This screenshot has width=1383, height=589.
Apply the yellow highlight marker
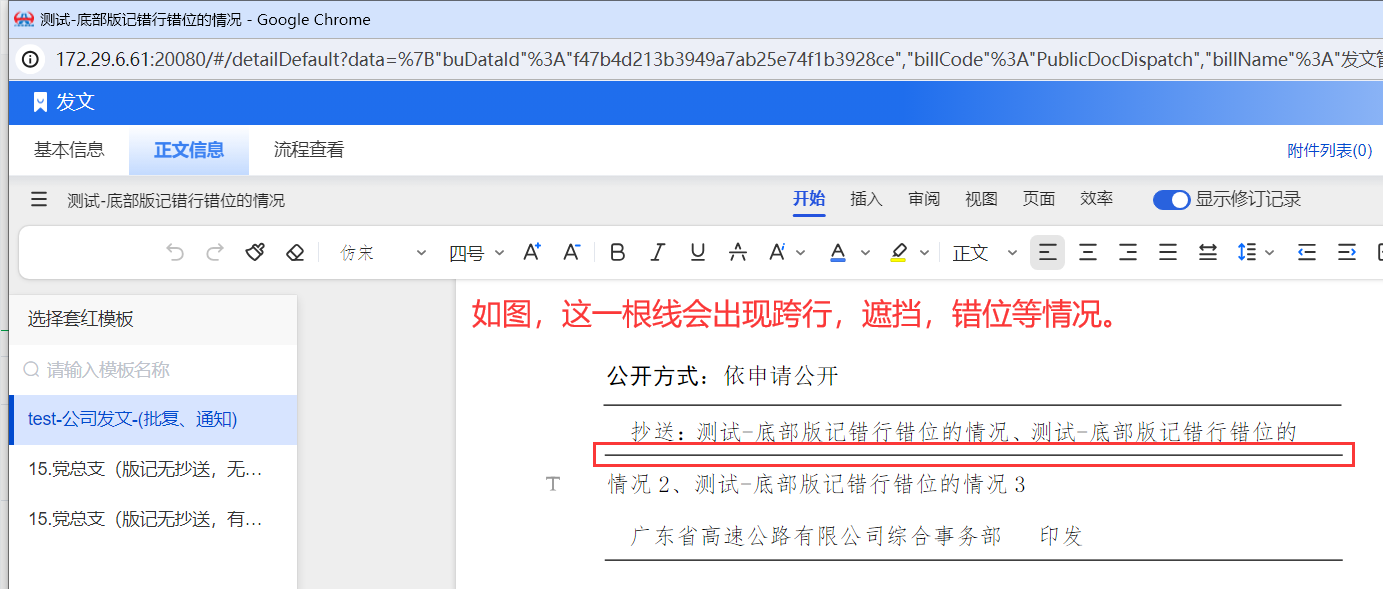point(898,253)
